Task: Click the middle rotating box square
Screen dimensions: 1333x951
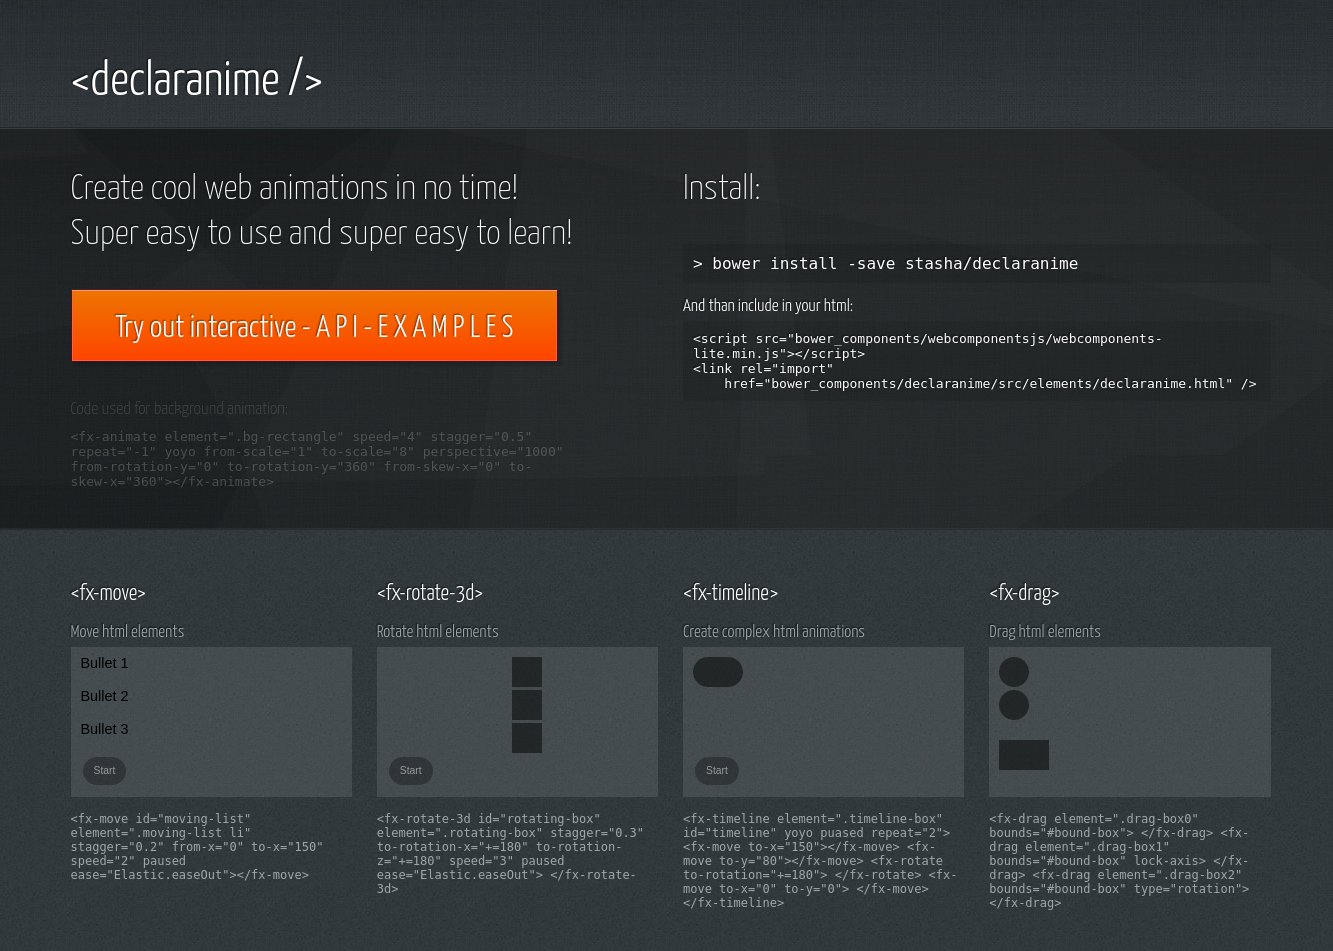Action: [527, 705]
